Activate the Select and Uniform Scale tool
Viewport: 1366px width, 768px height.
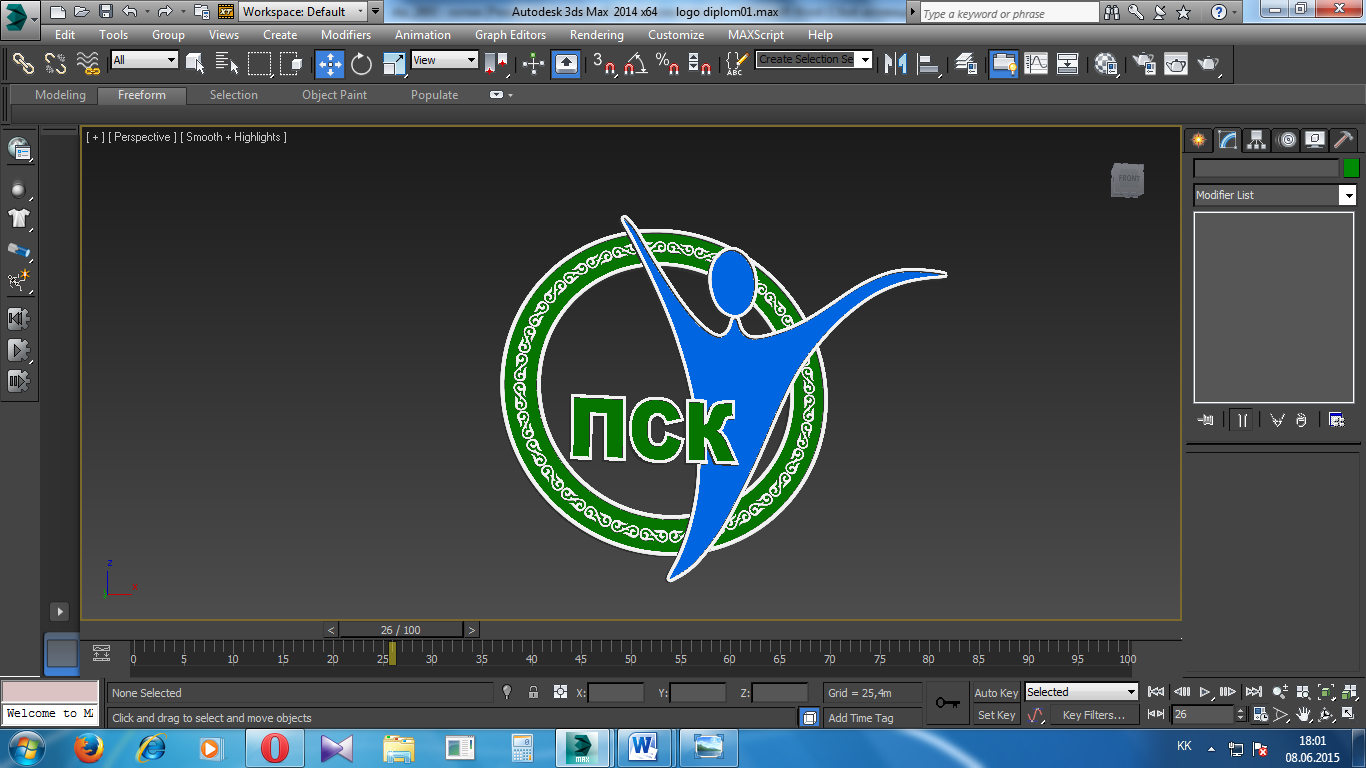coord(395,63)
